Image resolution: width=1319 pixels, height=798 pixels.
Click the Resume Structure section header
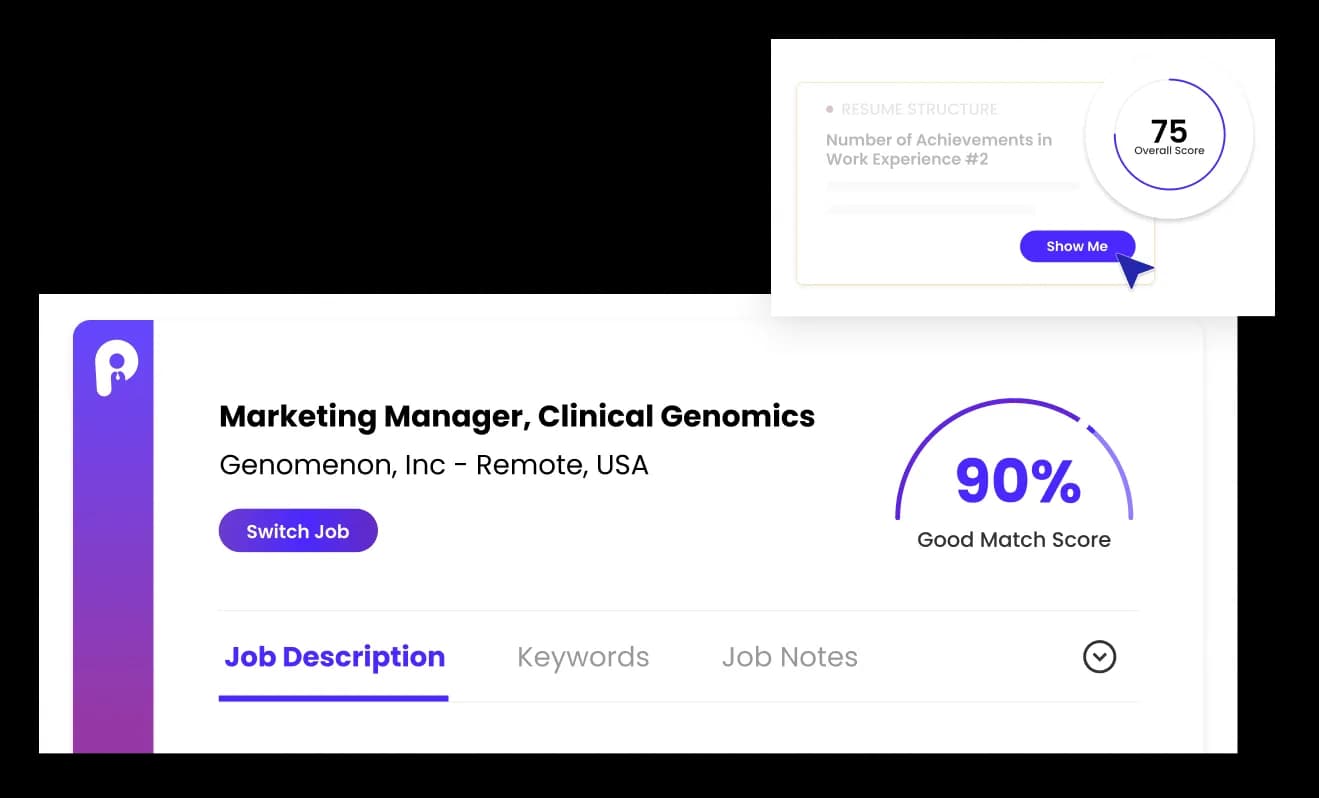[x=920, y=108]
